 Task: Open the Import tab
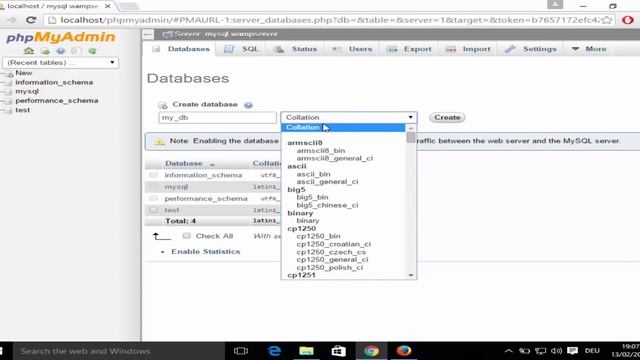(x=468, y=49)
